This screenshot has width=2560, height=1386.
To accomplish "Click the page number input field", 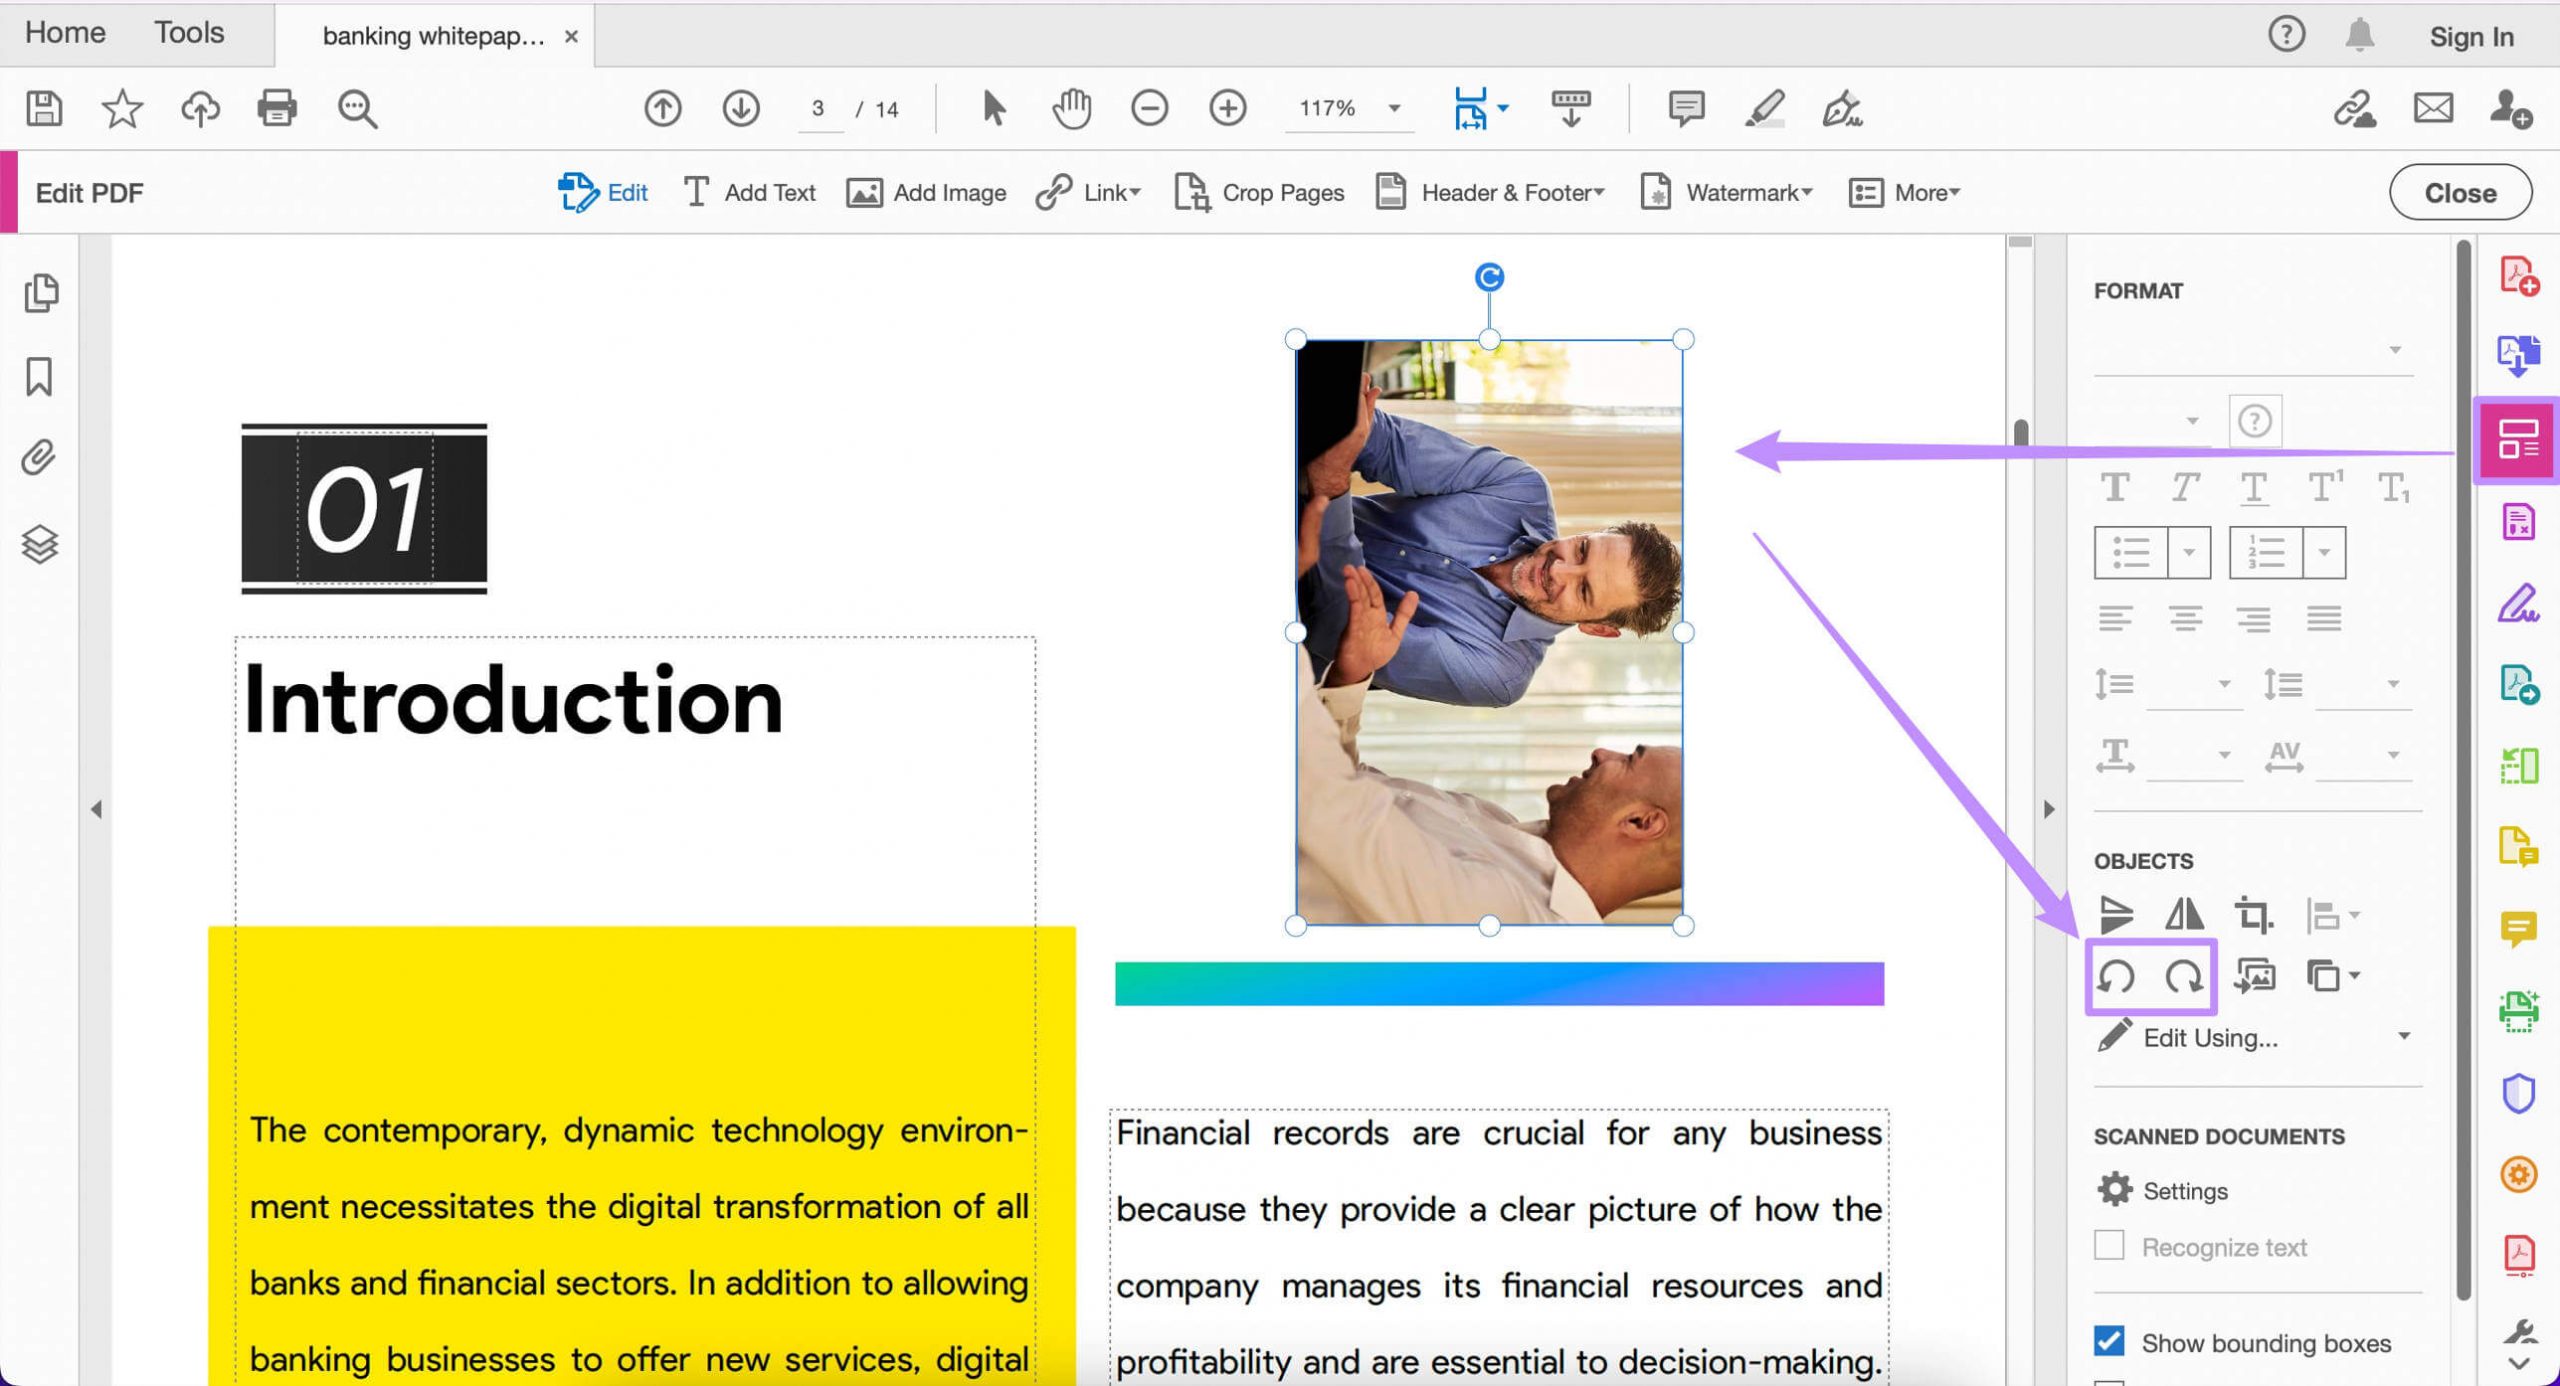I will [818, 108].
